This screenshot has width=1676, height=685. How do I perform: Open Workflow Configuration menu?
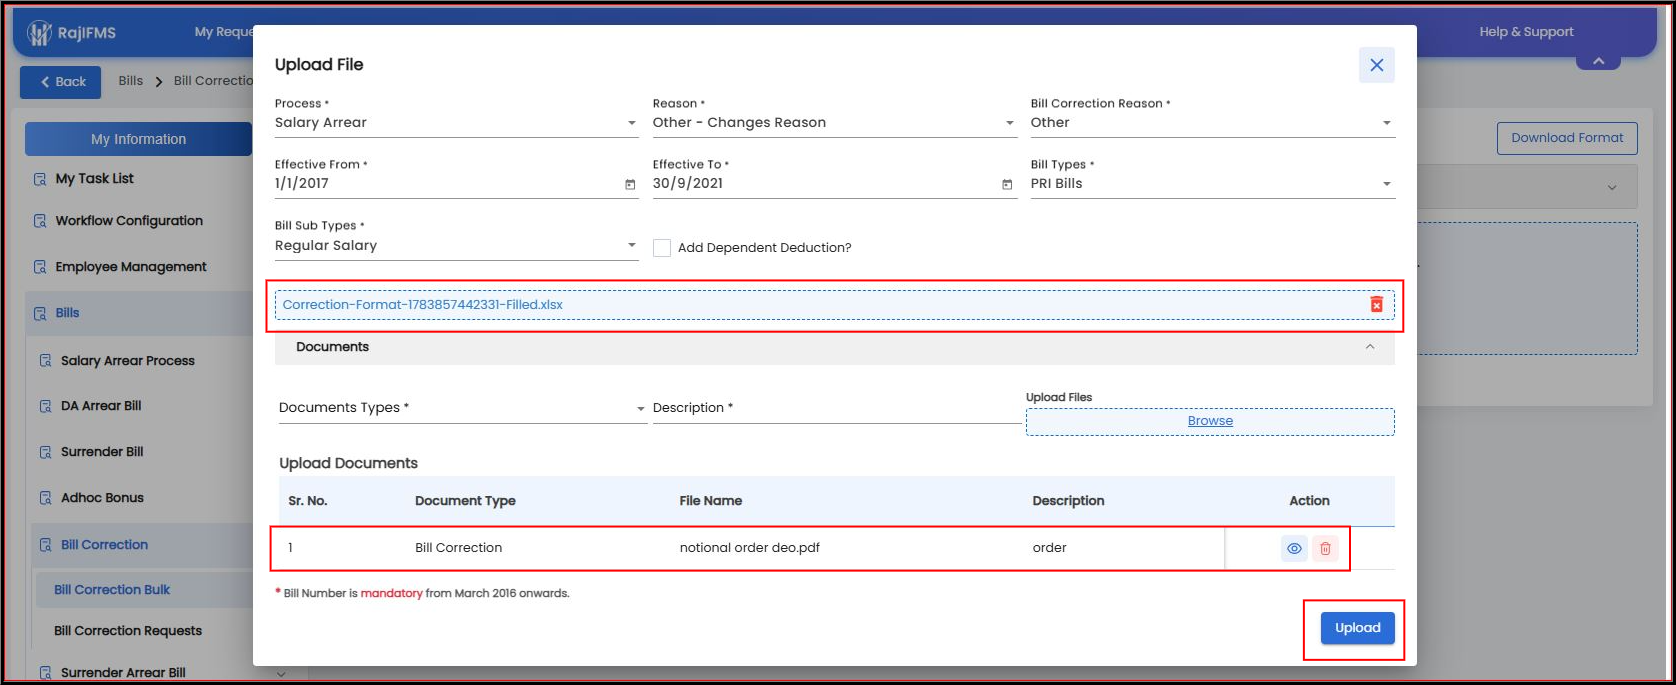pos(129,221)
